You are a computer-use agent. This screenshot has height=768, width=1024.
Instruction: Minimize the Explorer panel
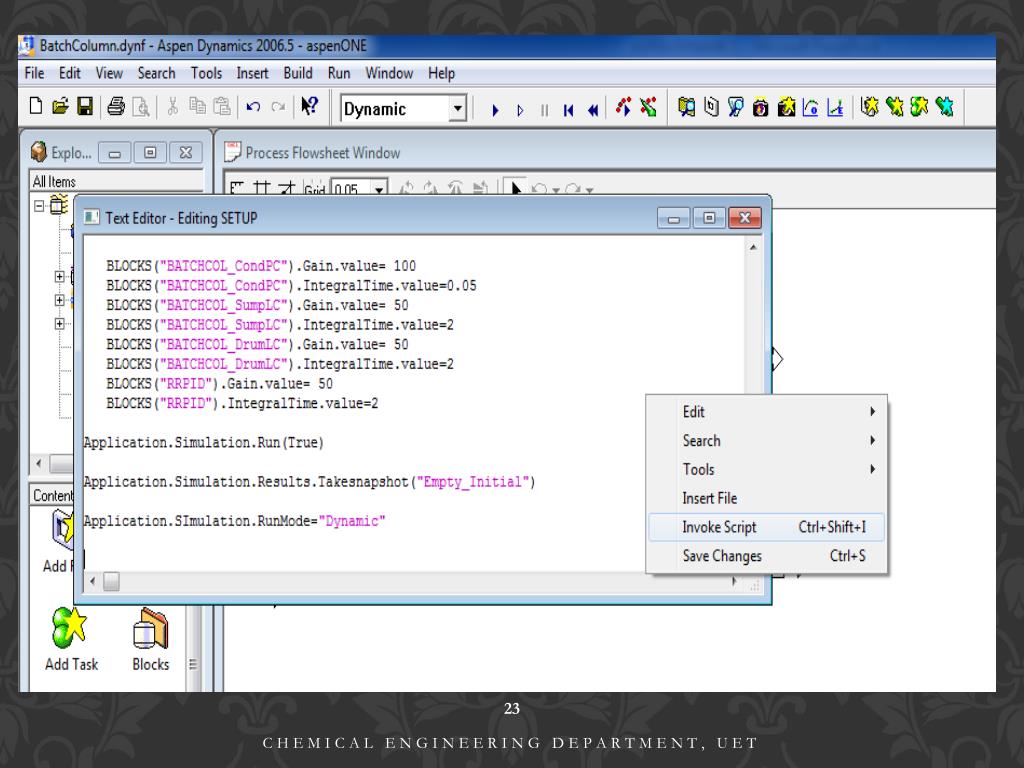(114, 153)
